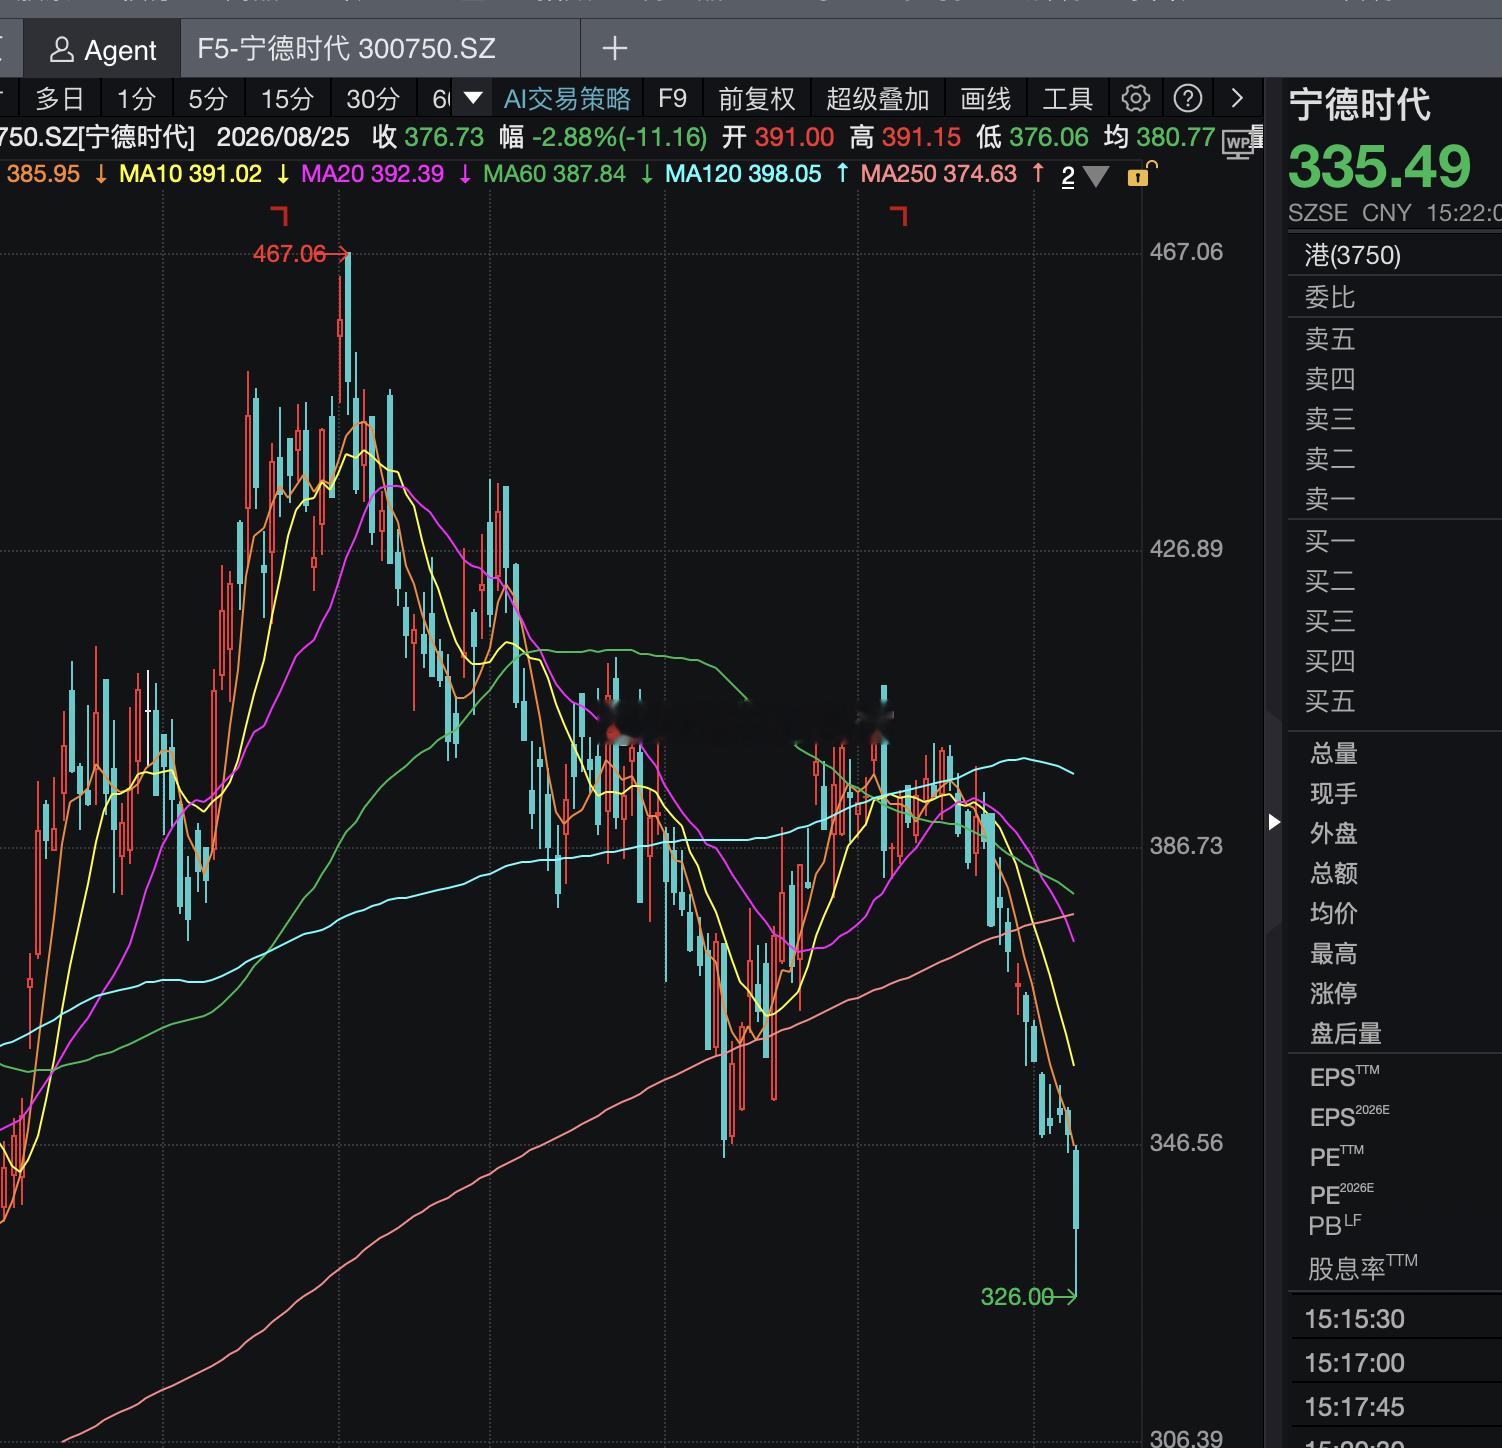Click the second red event flag above the chart

point(899,215)
